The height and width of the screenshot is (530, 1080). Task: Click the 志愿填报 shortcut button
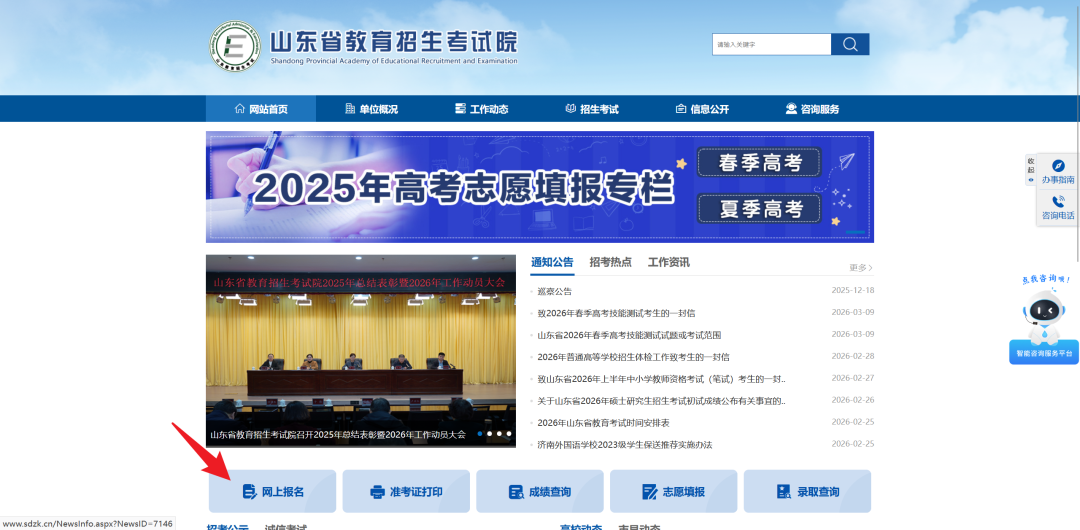[673, 492]
